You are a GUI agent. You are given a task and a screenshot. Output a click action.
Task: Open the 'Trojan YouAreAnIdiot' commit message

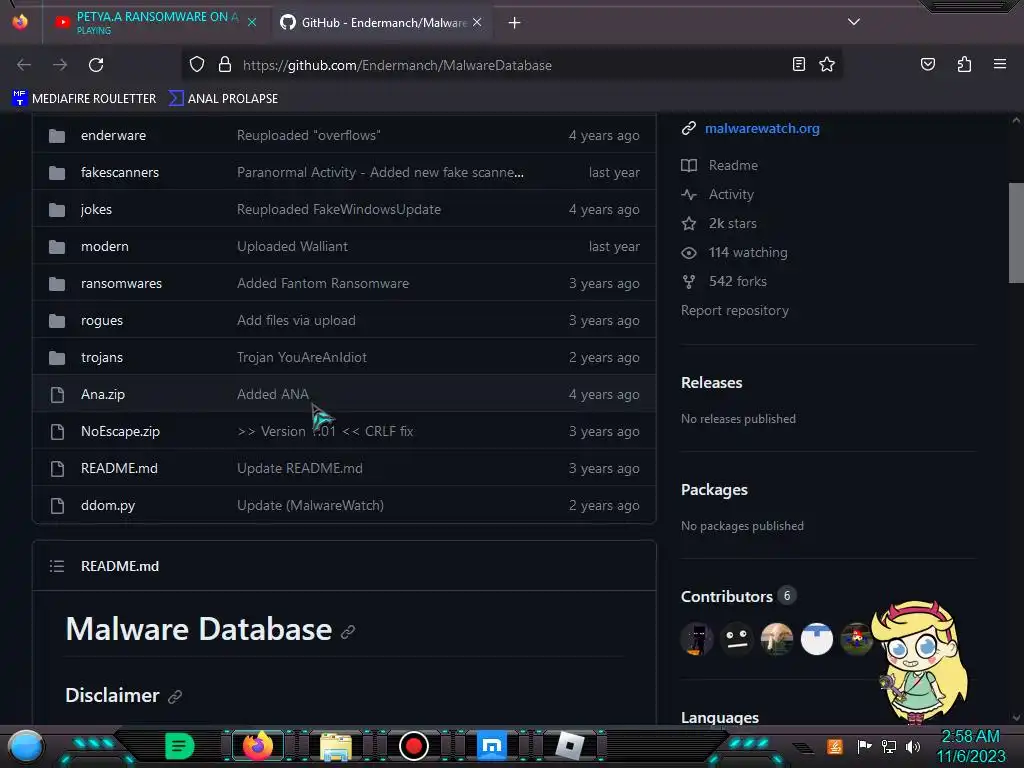tap(301, 357)
